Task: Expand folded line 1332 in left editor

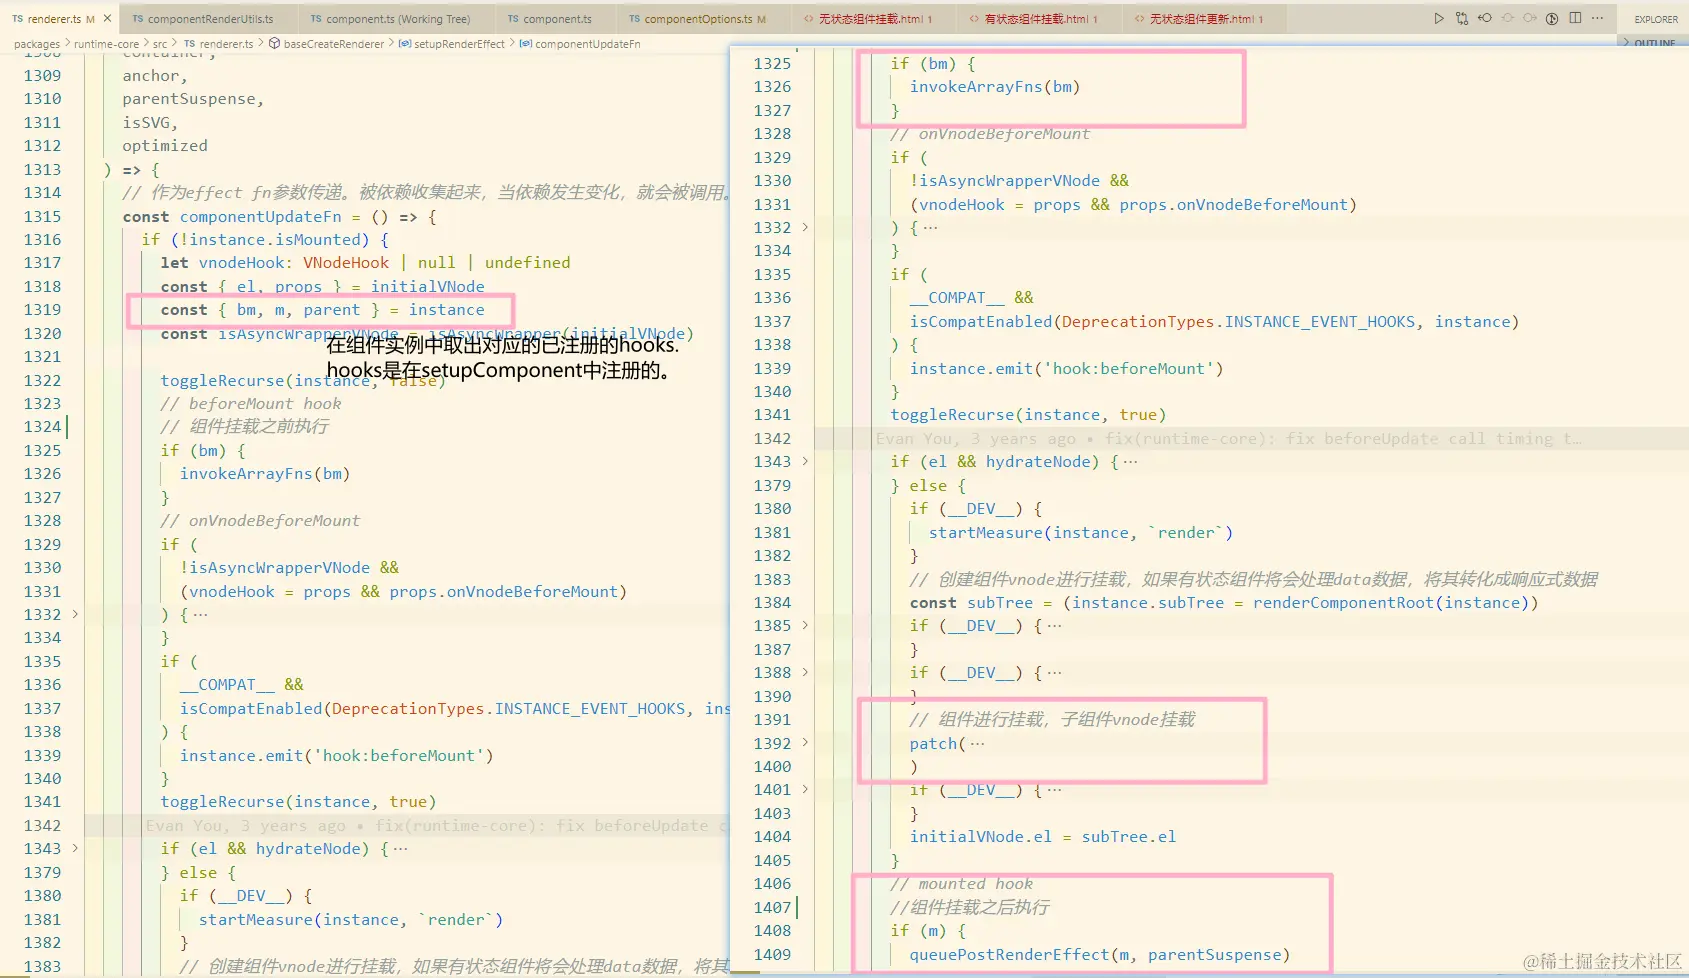Action: tap(75, 614)
